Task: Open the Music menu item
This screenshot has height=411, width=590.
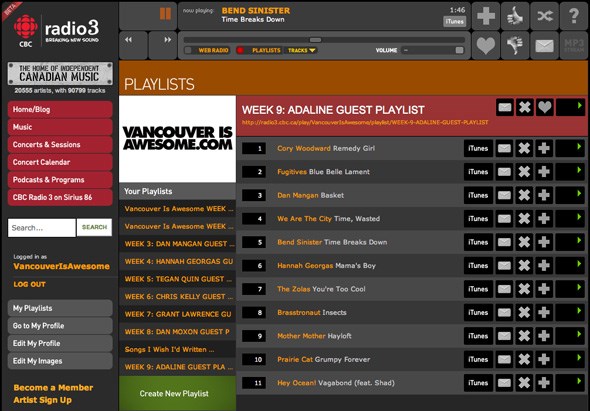Action: click(60, 127)
